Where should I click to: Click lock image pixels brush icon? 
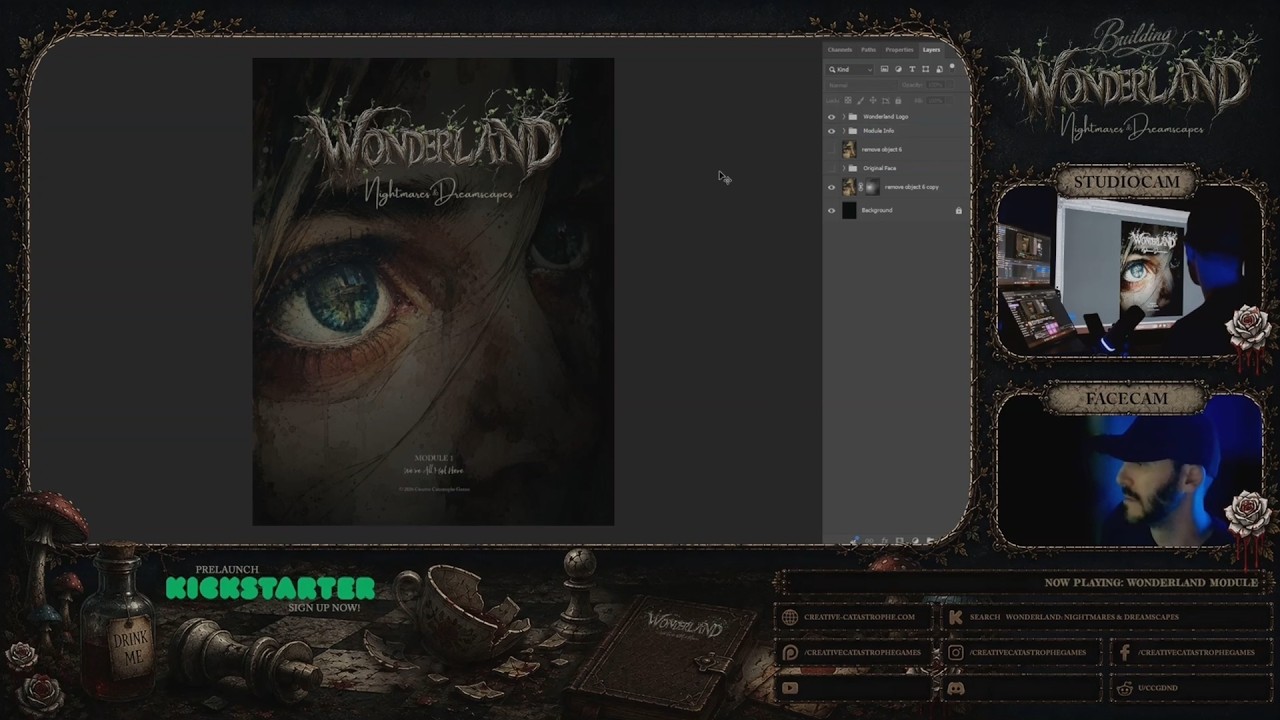click(860, 100)
